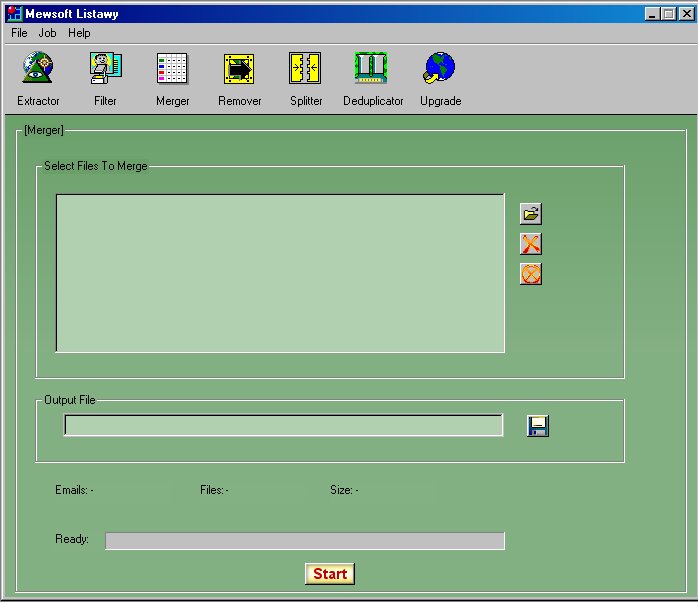Image resolution: width=698 pixels, height=602 pixels.
Task: Click the Upgrade globe icon
Action: tap(440, 68)
